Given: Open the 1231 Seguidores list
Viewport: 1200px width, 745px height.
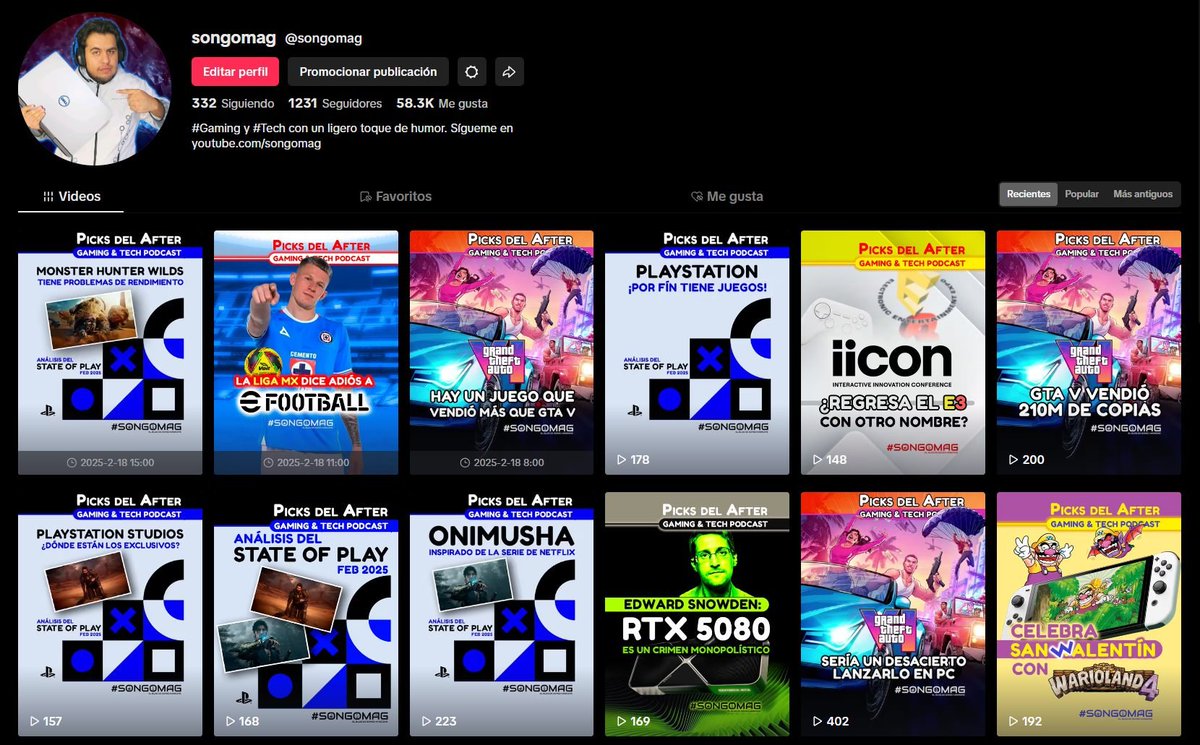Looking at the screenshot, I should point(335,103).
